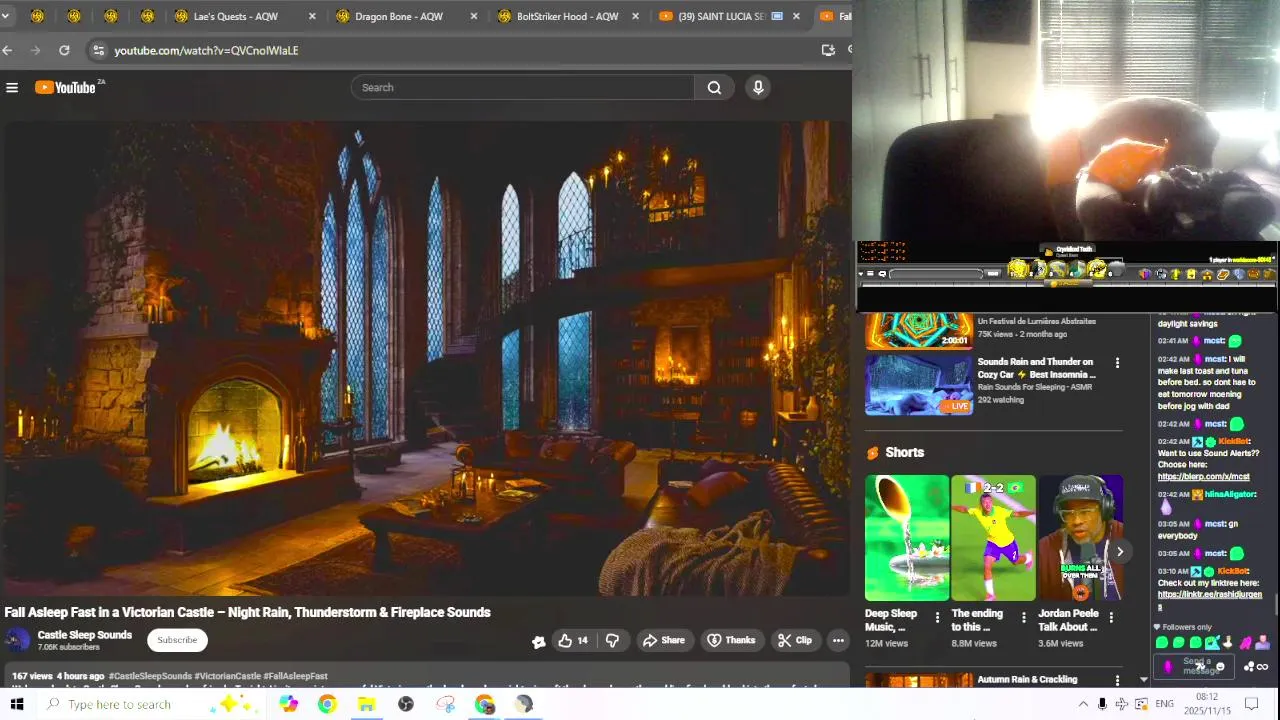Start voice search with microphone icon
1280x720 pixels.
(758, 88)
